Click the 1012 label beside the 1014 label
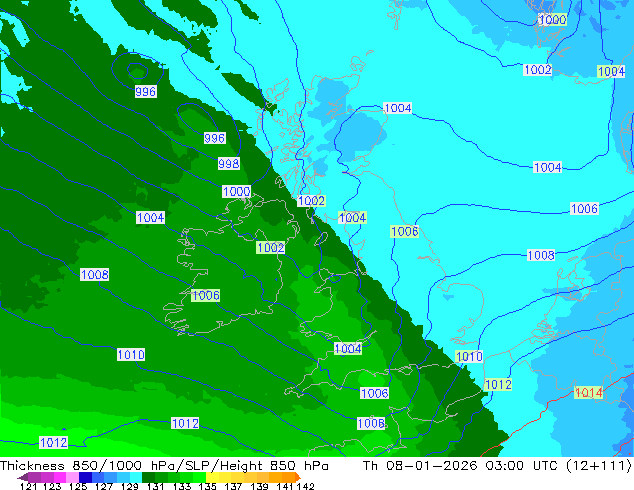Screen dimensions: 634x490 (x=498, y=384)
